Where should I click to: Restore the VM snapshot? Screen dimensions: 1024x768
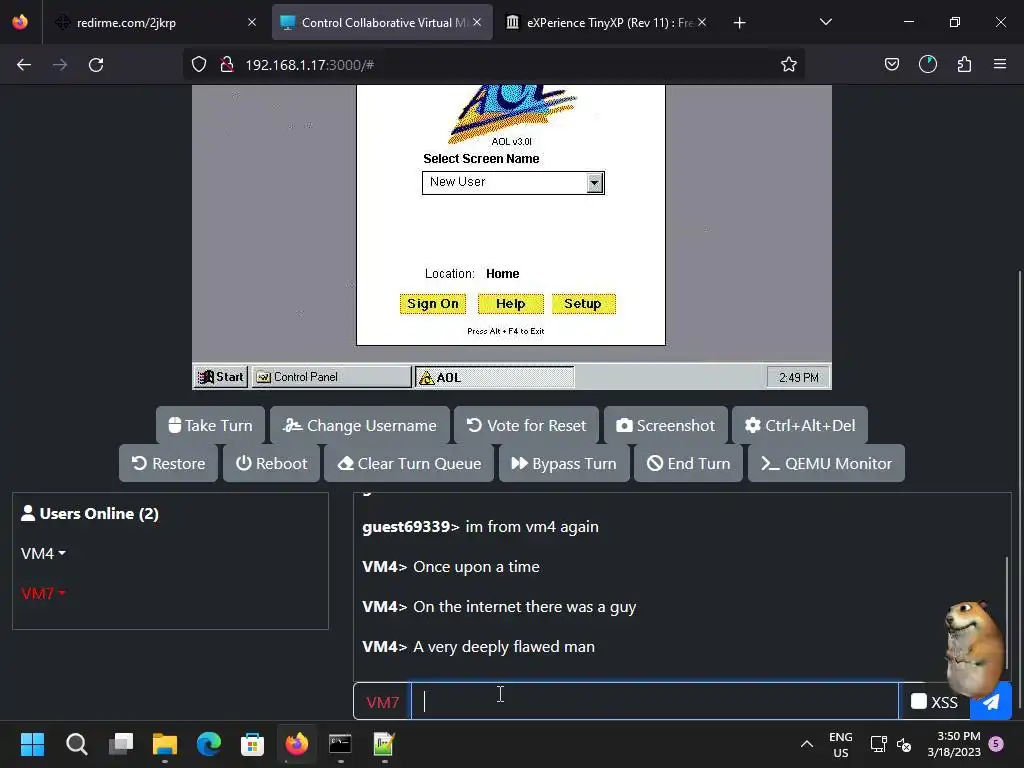point(168,463)
